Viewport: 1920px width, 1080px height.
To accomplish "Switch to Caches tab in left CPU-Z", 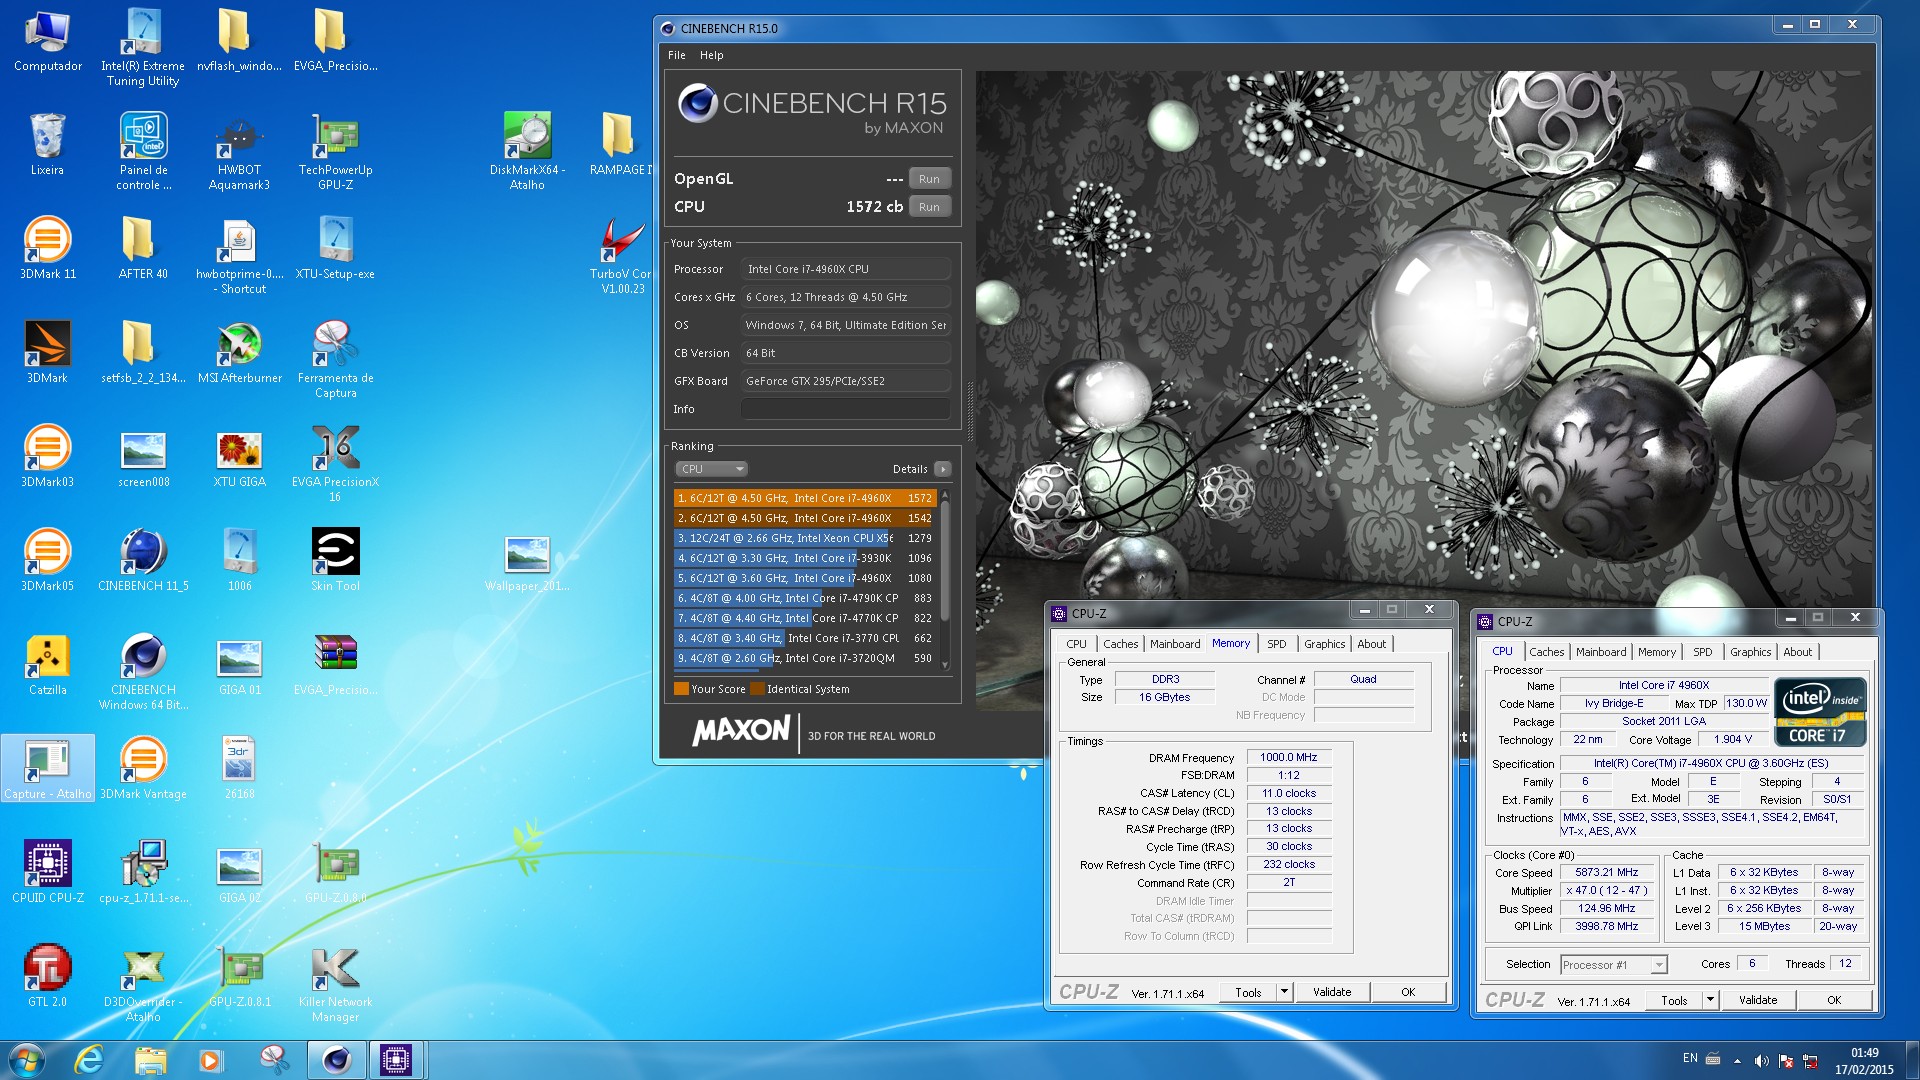I will coord(1120,644).
